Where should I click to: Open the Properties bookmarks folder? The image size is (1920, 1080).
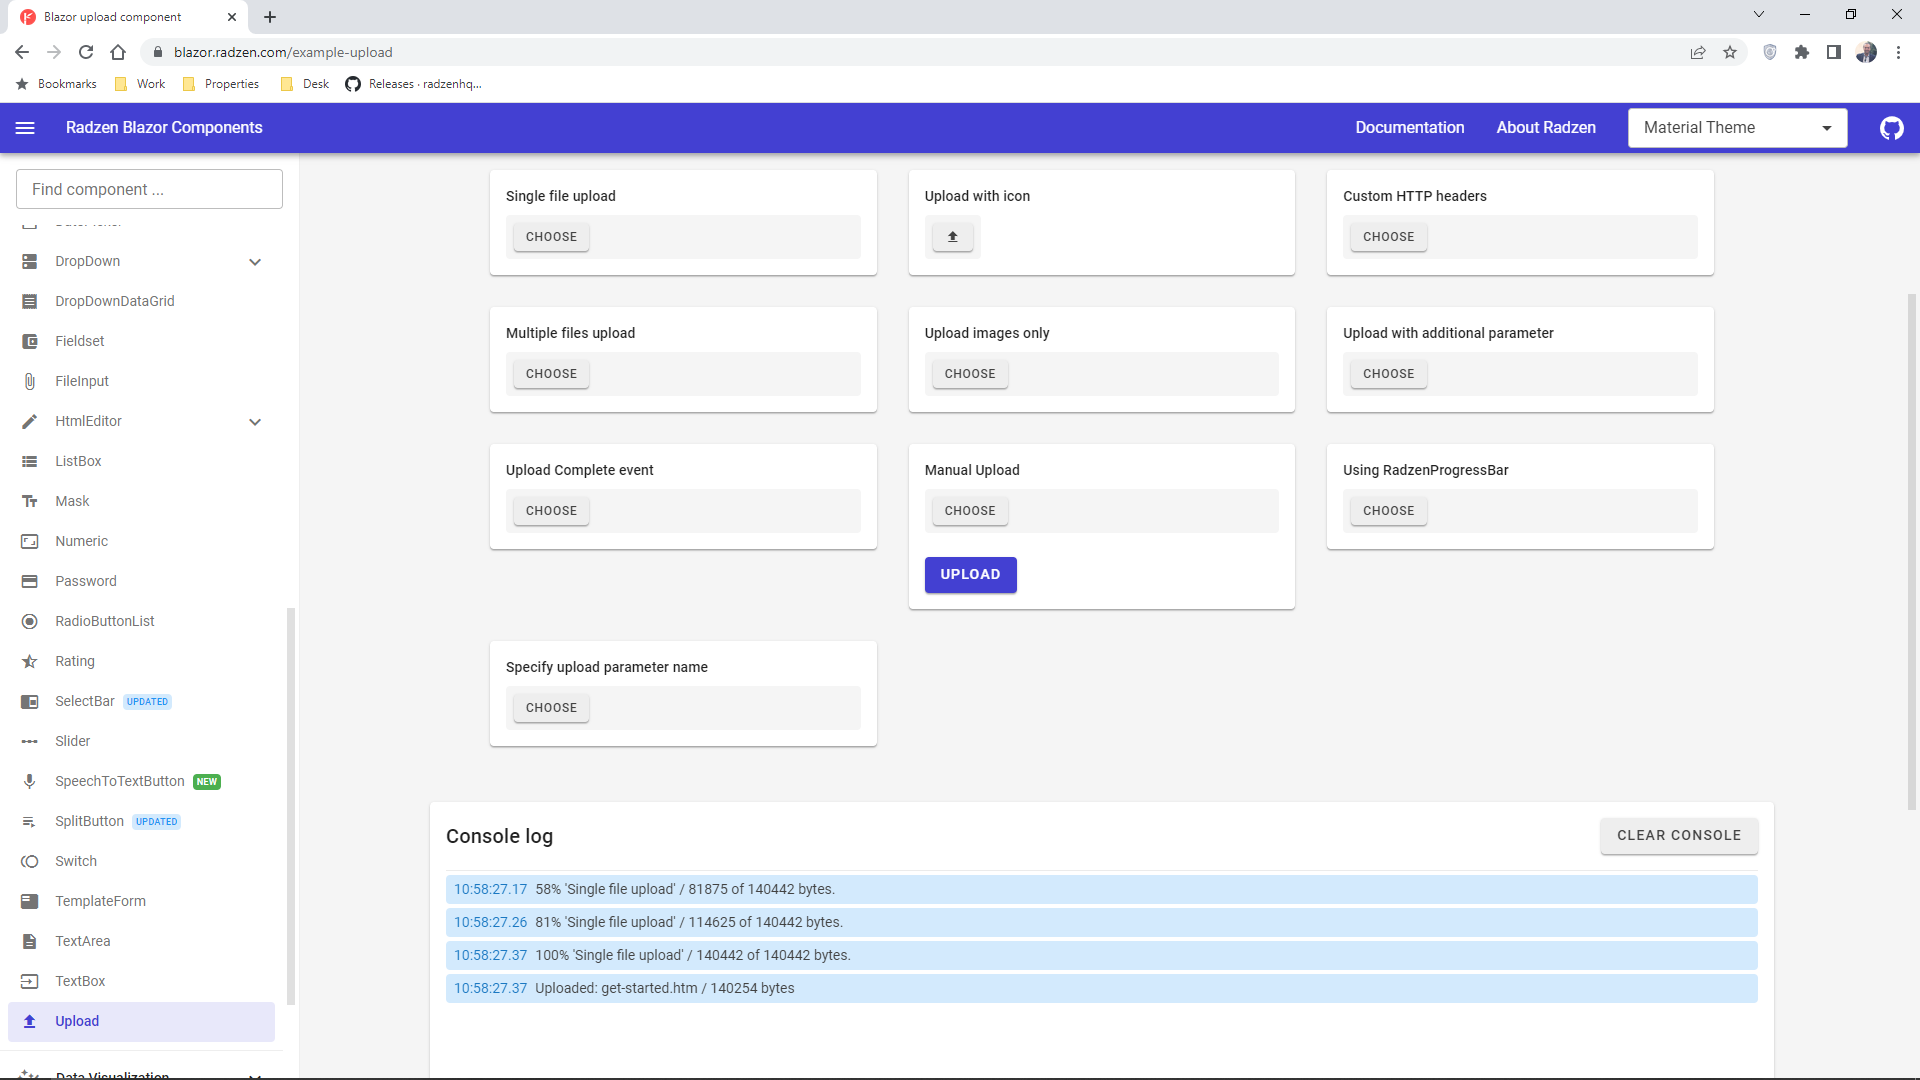click(221, 84)
